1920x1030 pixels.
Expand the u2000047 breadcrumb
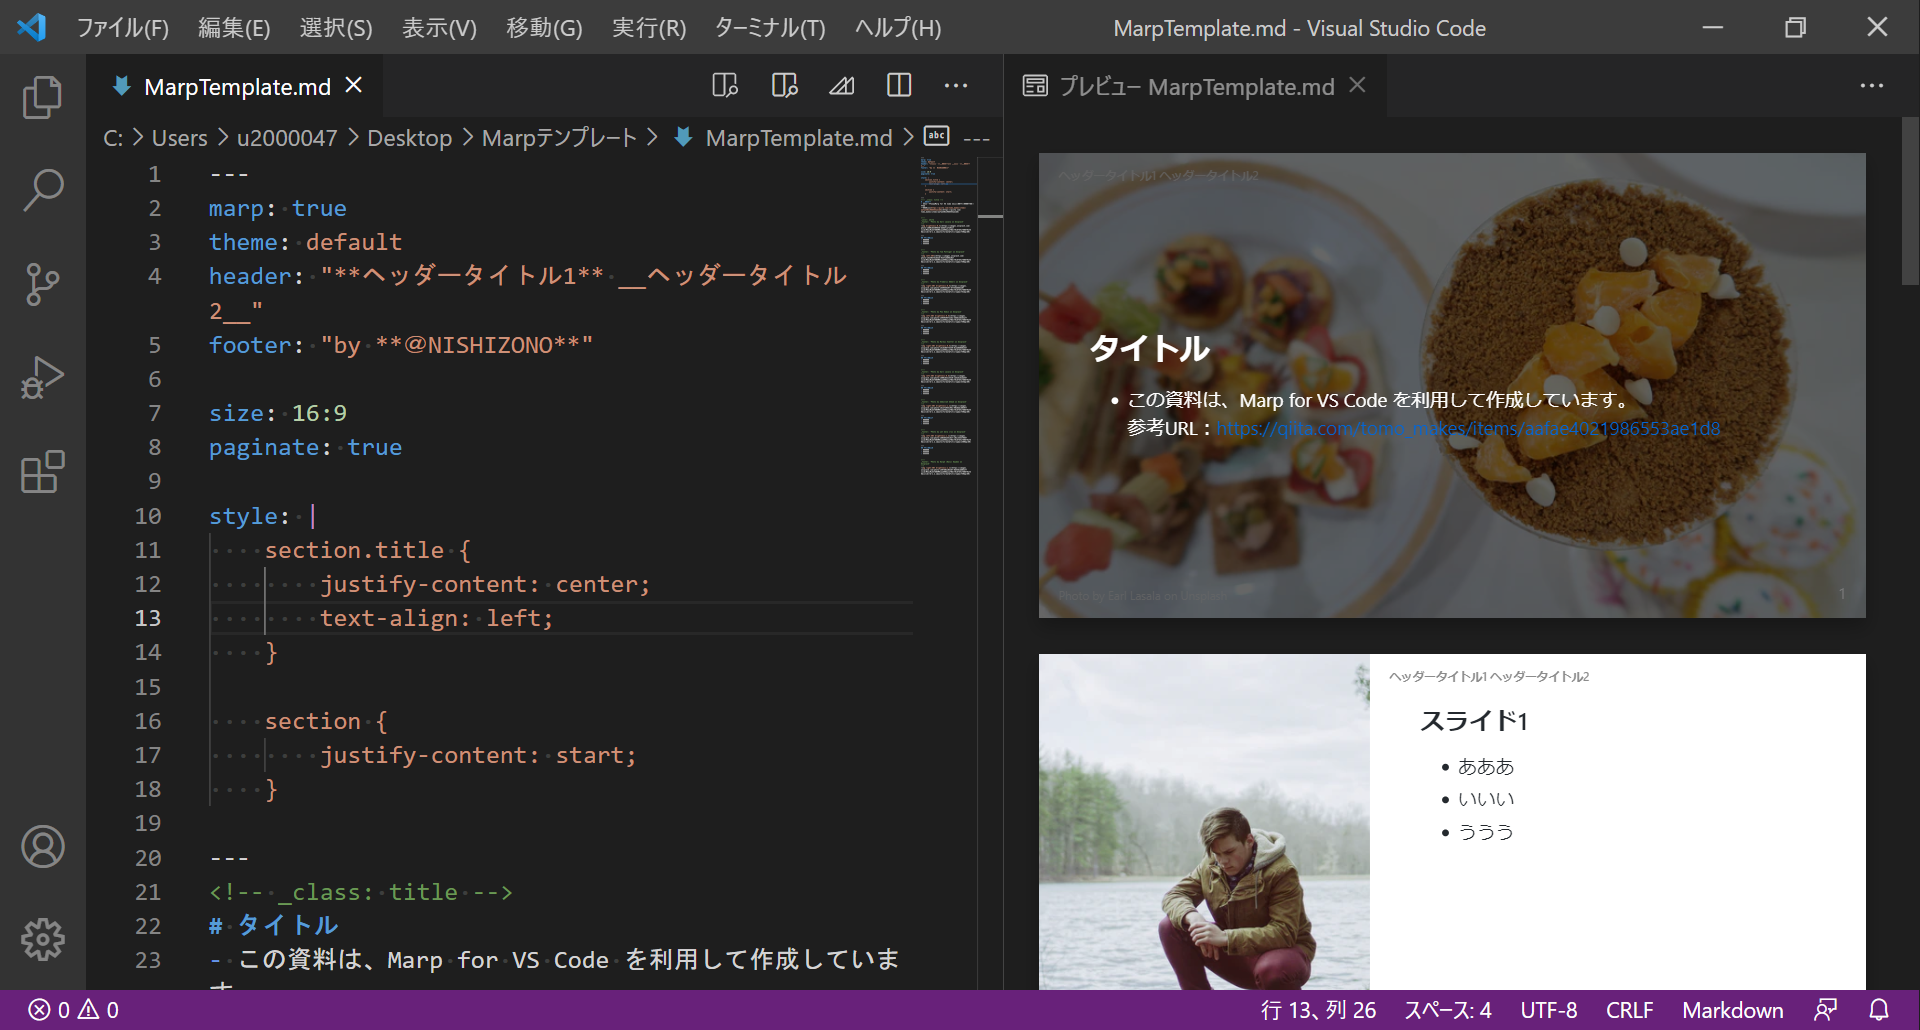point(287,138)
